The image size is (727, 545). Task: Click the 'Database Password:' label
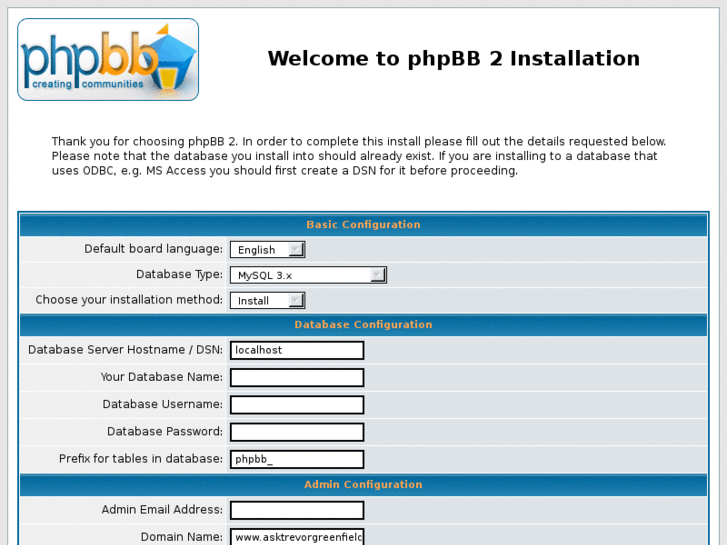165,431
